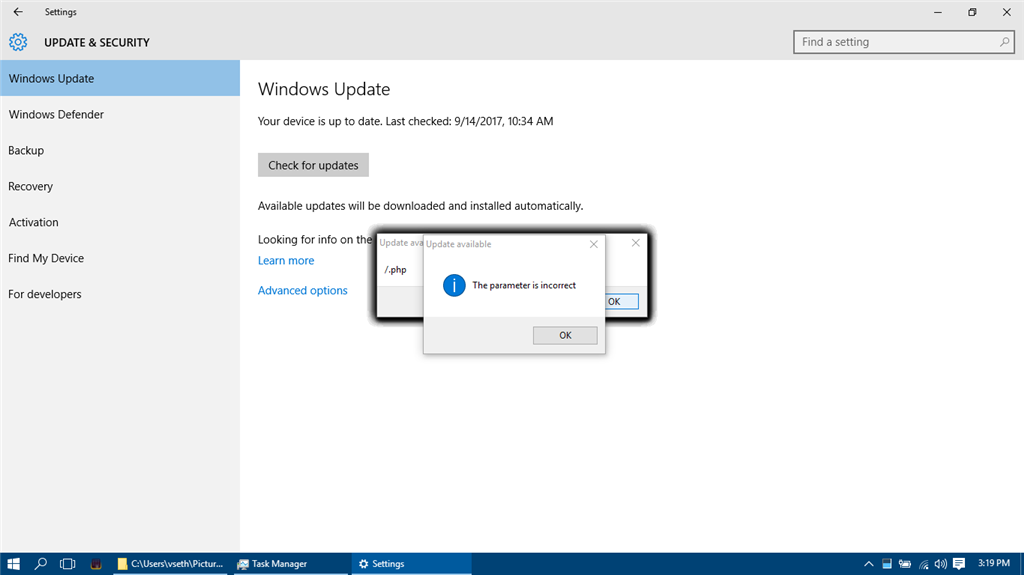Close the front Update available dialog
The image size is (1024, 575).
[594, 244]
